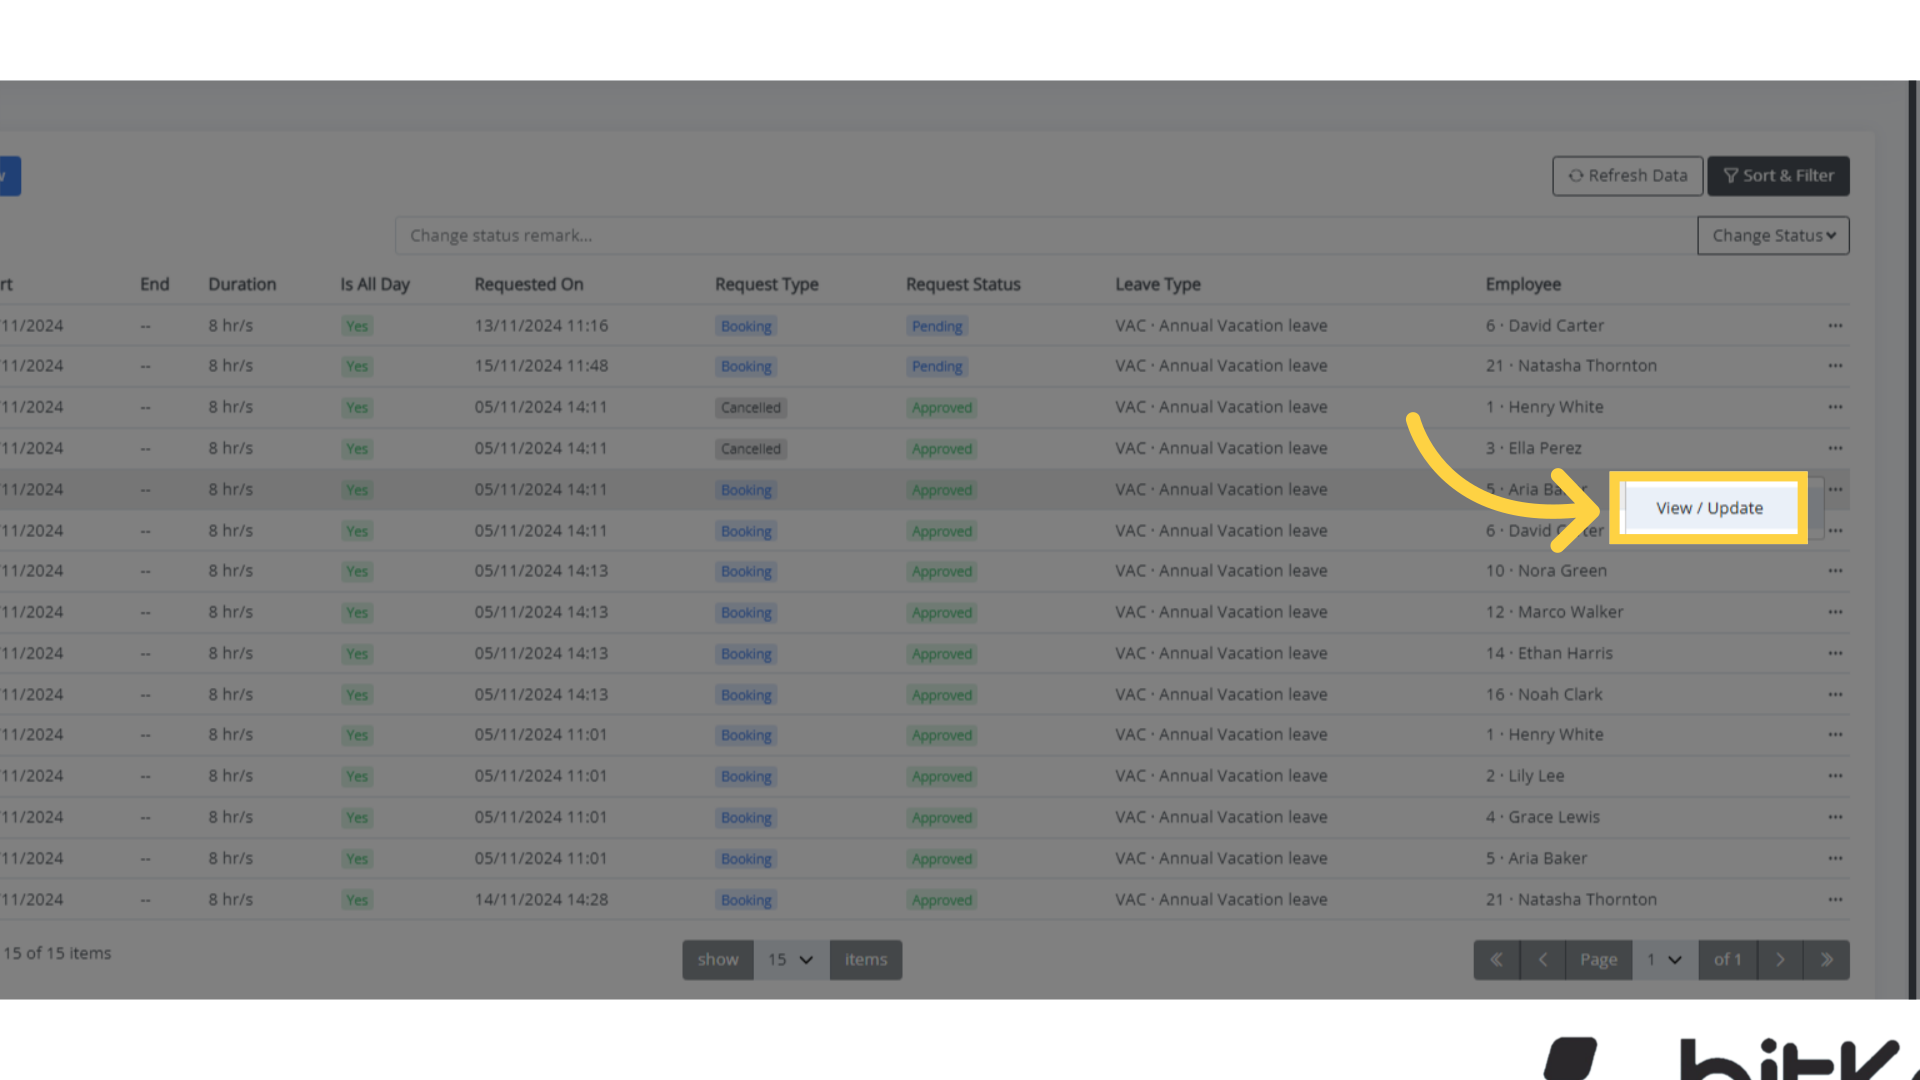The image size is (1920, 1080).
Task: Expand the page number selector
Action: pyautogui.click(x=1664, y=959)
